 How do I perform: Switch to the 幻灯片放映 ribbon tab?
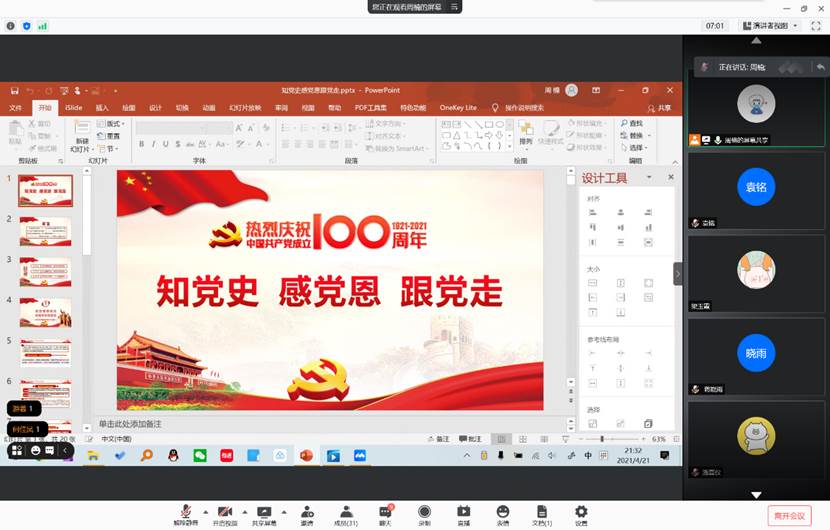click(x=245, y=108)
